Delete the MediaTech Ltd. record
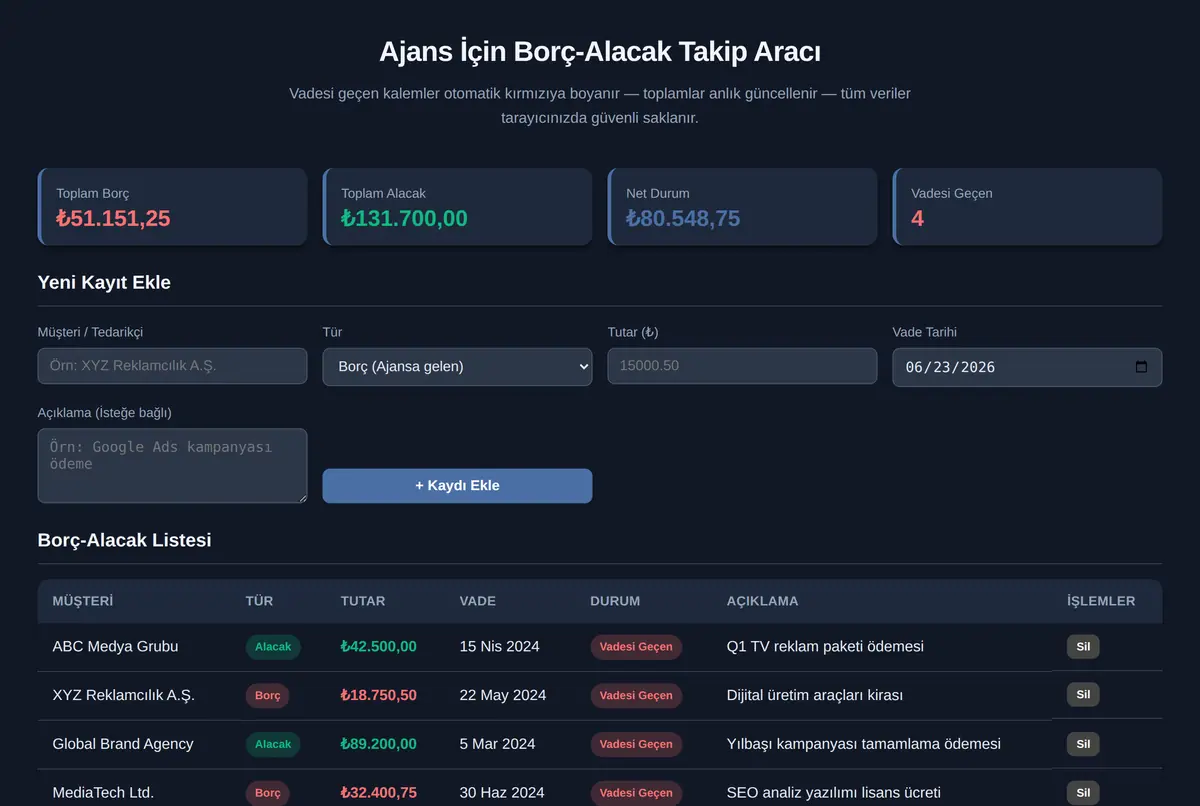The image size is (1200, 806). pos(1083,793)
